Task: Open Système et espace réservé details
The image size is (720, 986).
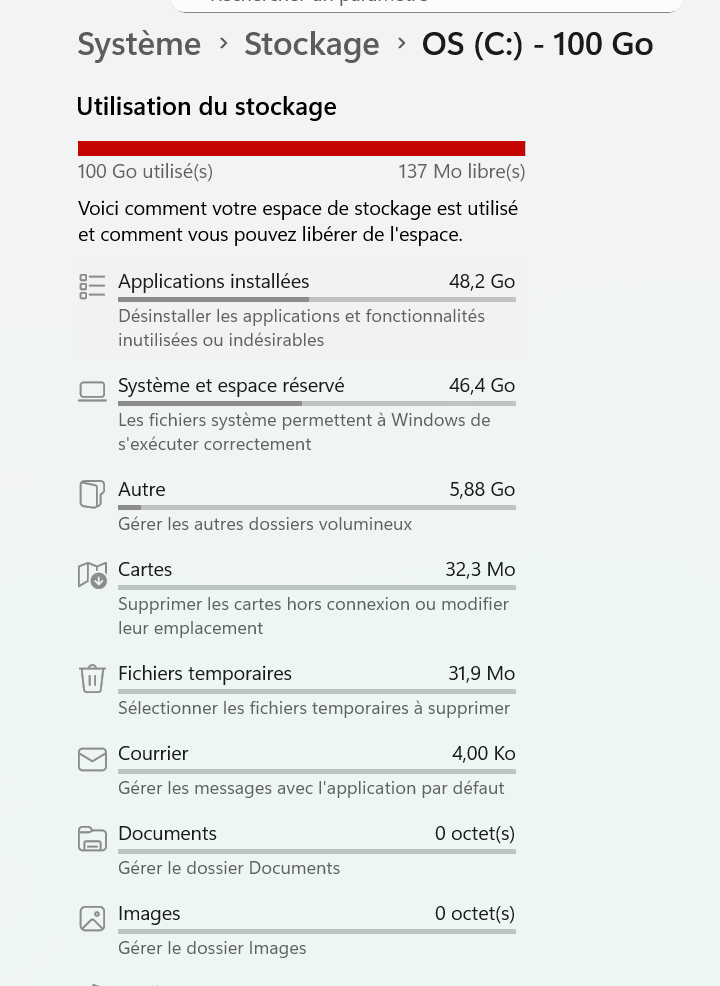Action: (x=231, y=386)
